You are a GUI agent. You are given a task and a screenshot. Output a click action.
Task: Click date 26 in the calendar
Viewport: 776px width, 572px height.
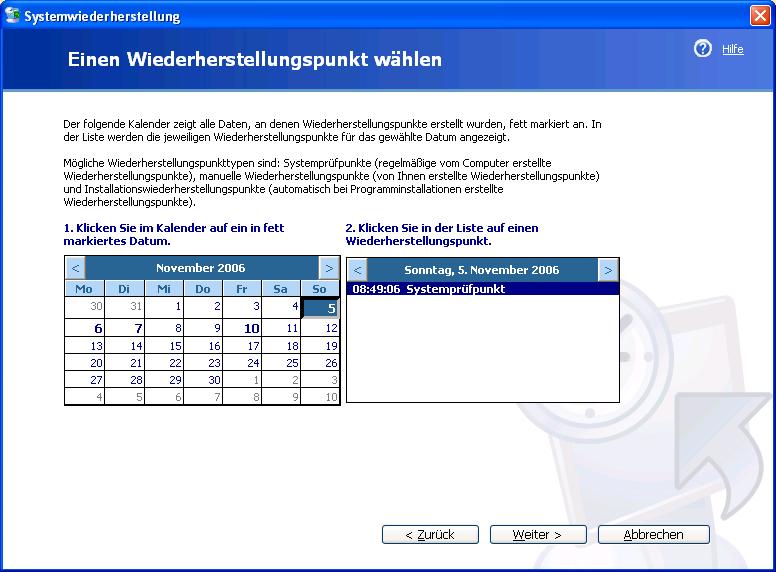pos(320,363)
